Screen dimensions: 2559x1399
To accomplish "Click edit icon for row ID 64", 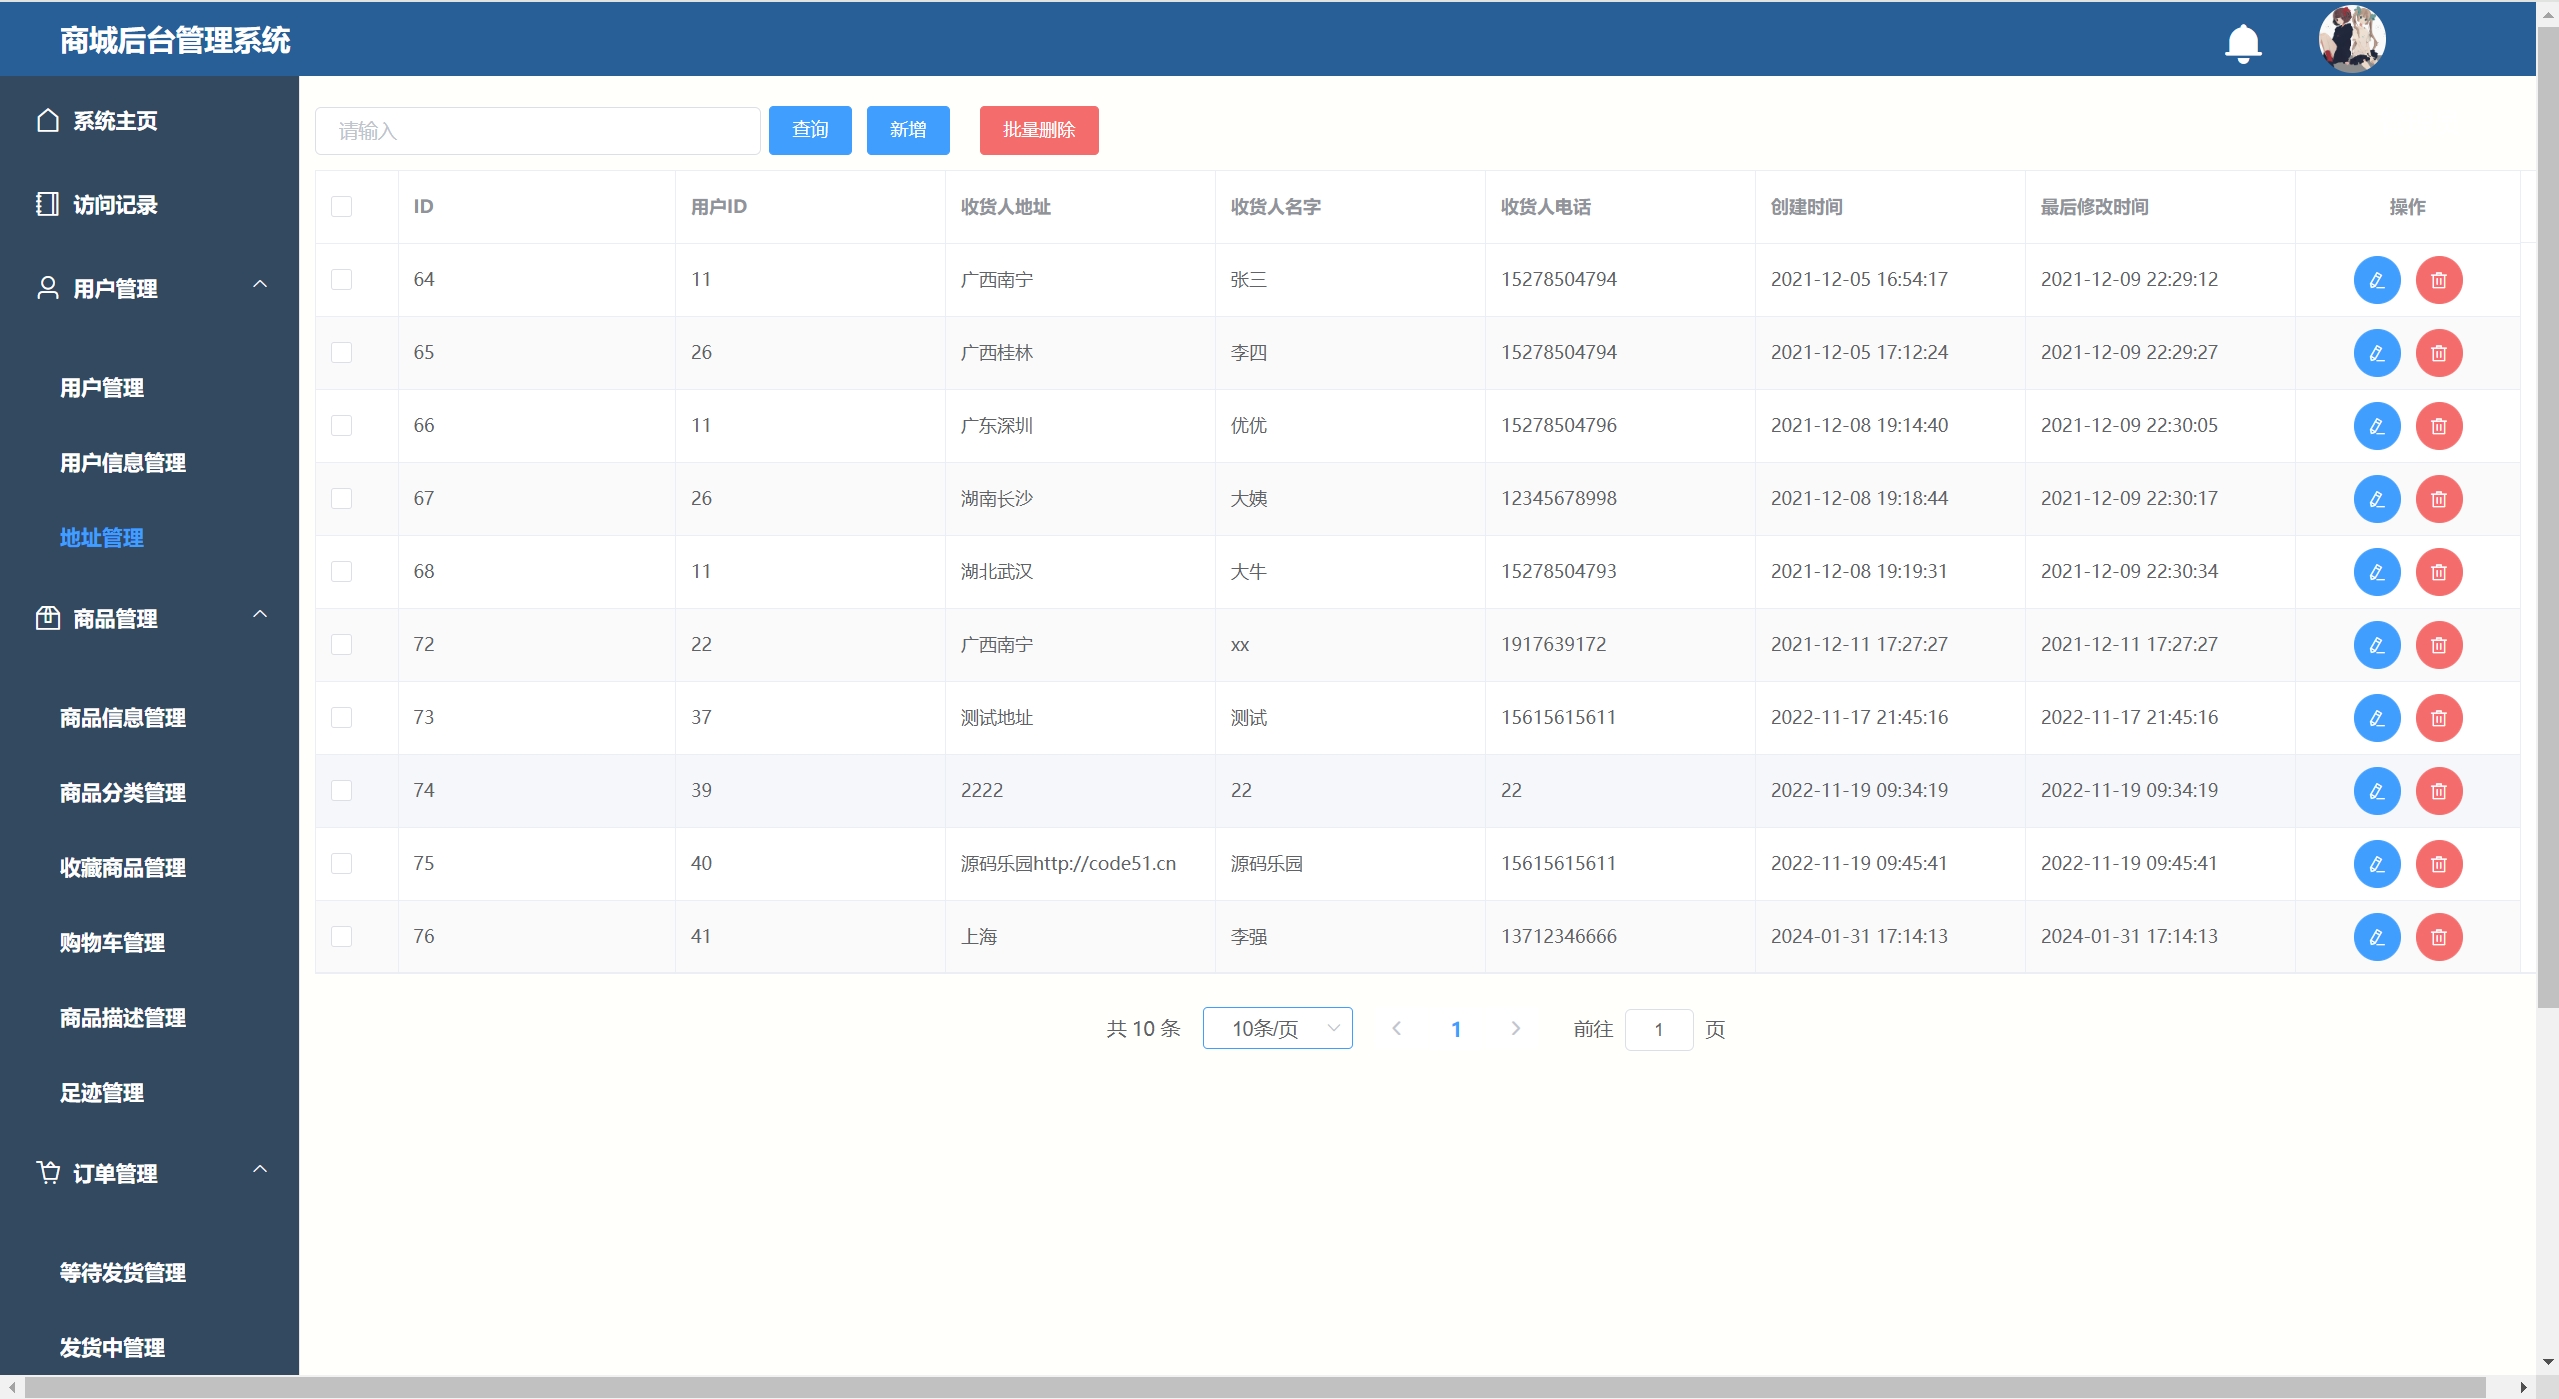I will tap(2376, 280).
